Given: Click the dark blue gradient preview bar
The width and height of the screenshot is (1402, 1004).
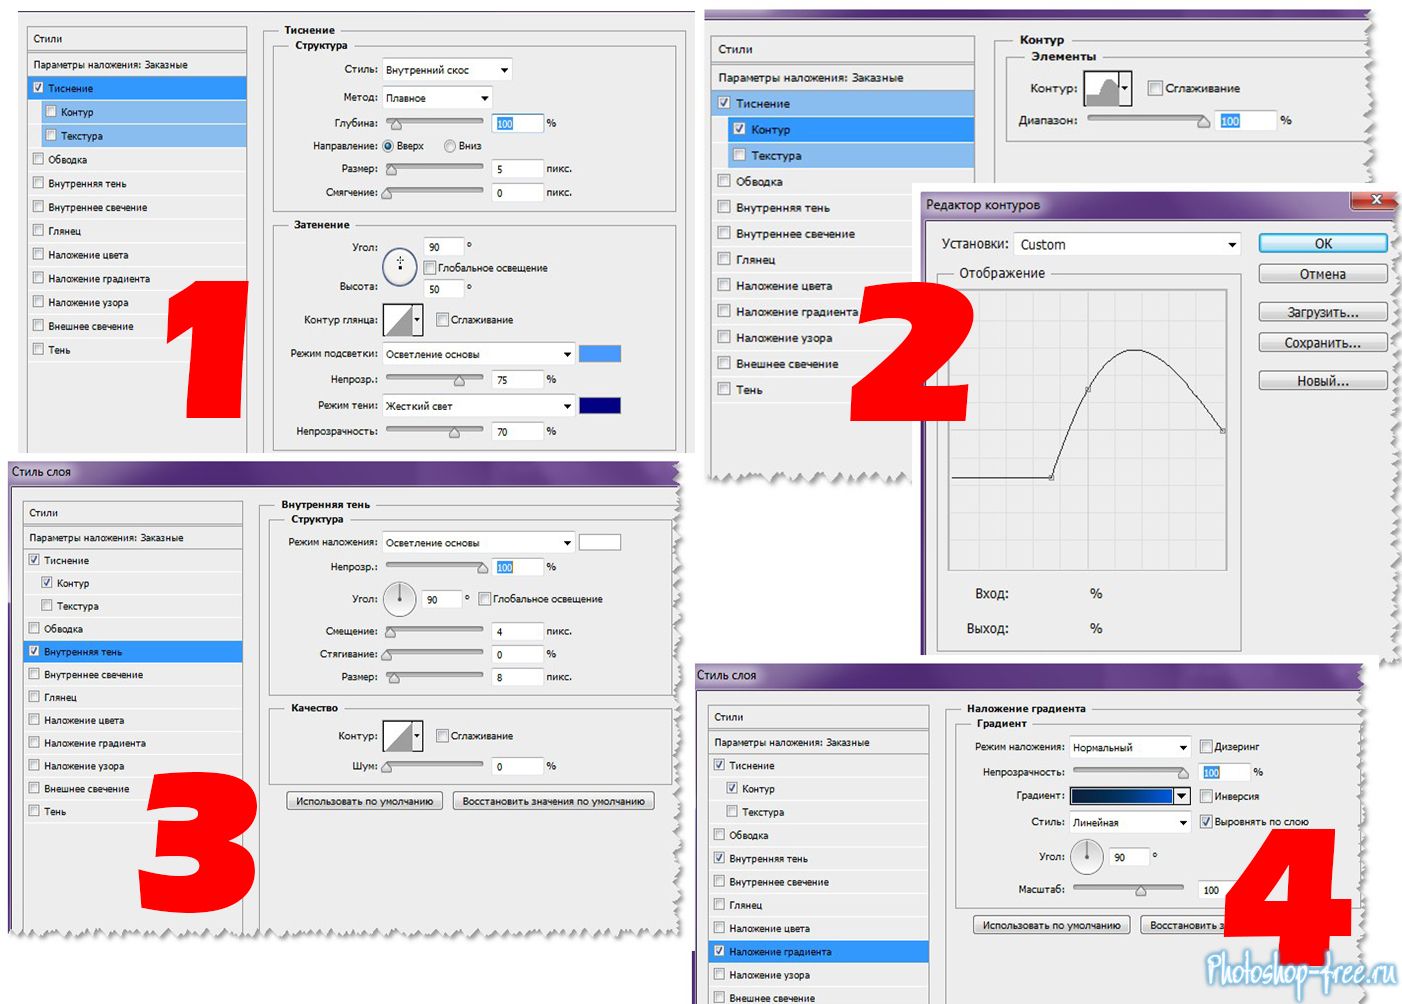Looking at the screenshot, I should click(x=1121, y=796).
